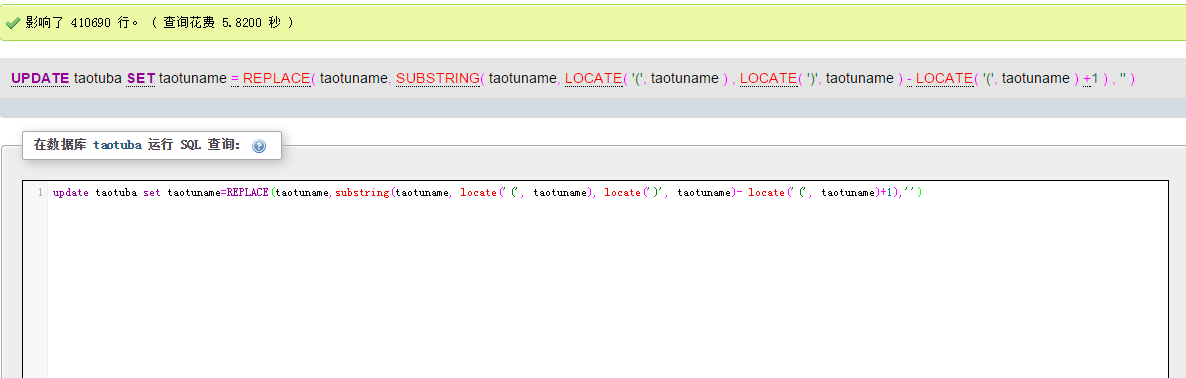Click the first LOCATE function link
The width and height of the screenshot is (1186, 378).
(x=594, y=78)
